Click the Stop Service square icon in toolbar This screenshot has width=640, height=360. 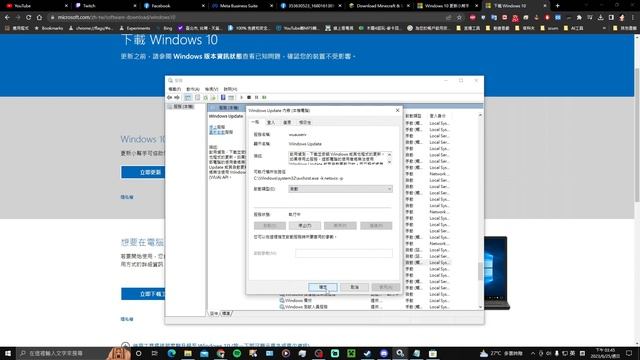(249, 98)
